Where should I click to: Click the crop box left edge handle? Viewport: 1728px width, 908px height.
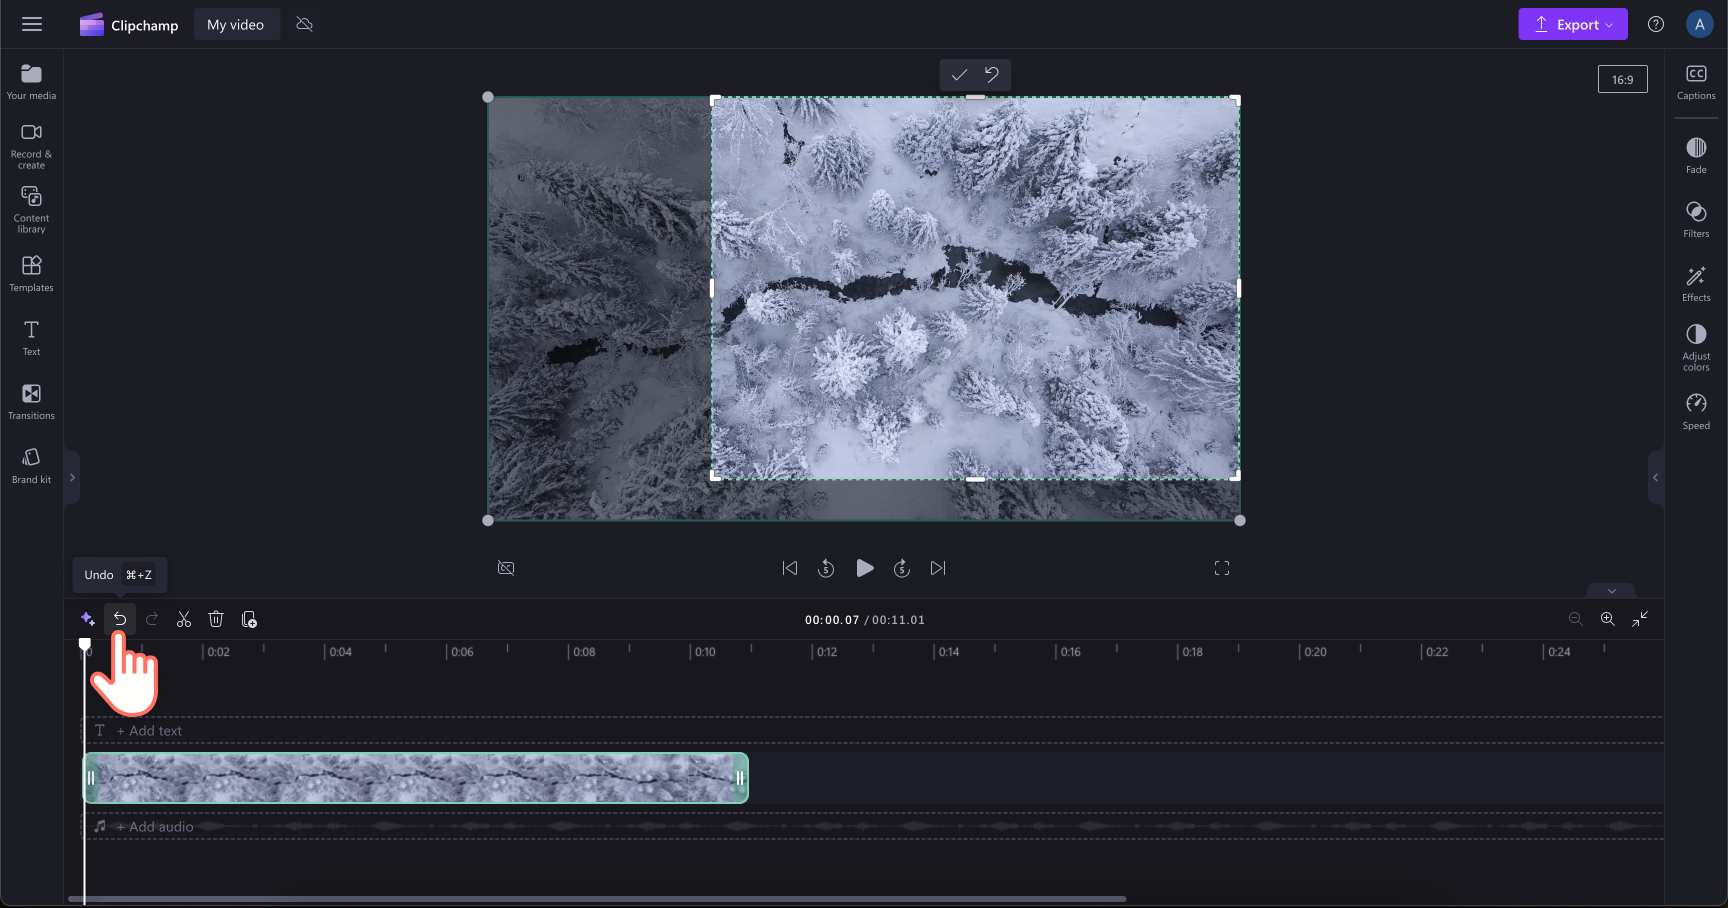pos(712,288)
